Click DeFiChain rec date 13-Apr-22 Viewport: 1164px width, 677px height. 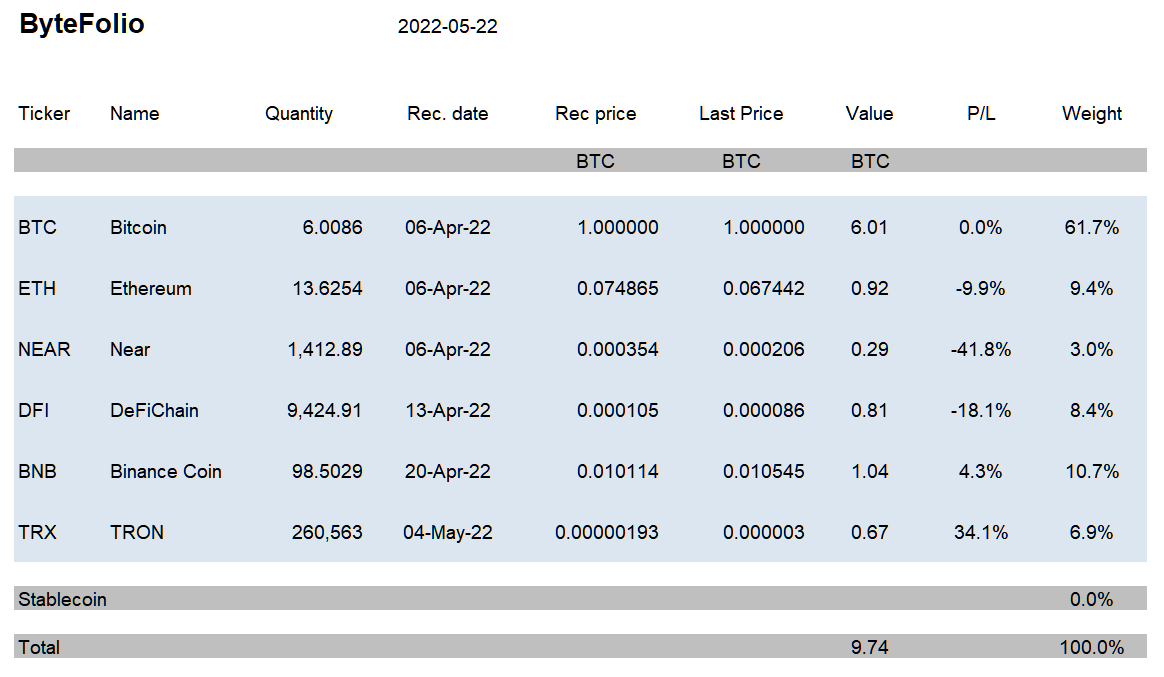pyautogui.click(x=448, y=411)
